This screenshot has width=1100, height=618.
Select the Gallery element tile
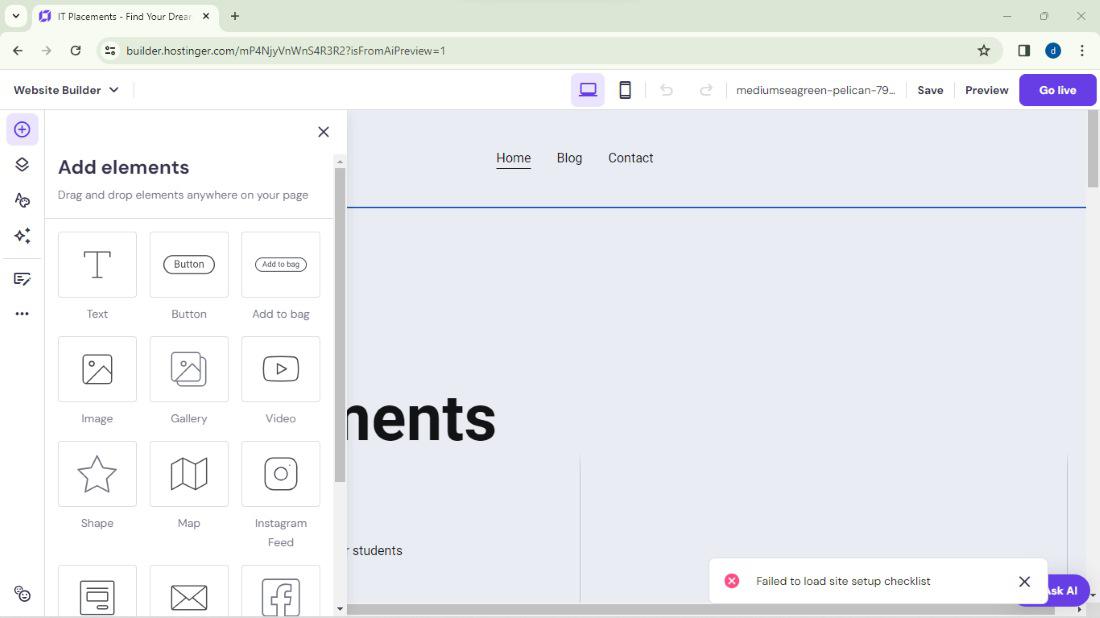[x=189, y=369]
